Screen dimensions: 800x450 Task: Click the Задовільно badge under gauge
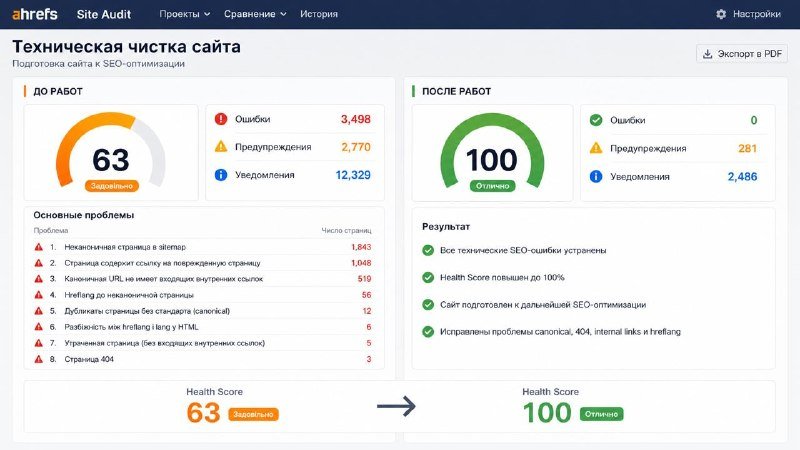pyautogui.click(x=111, y=186)
